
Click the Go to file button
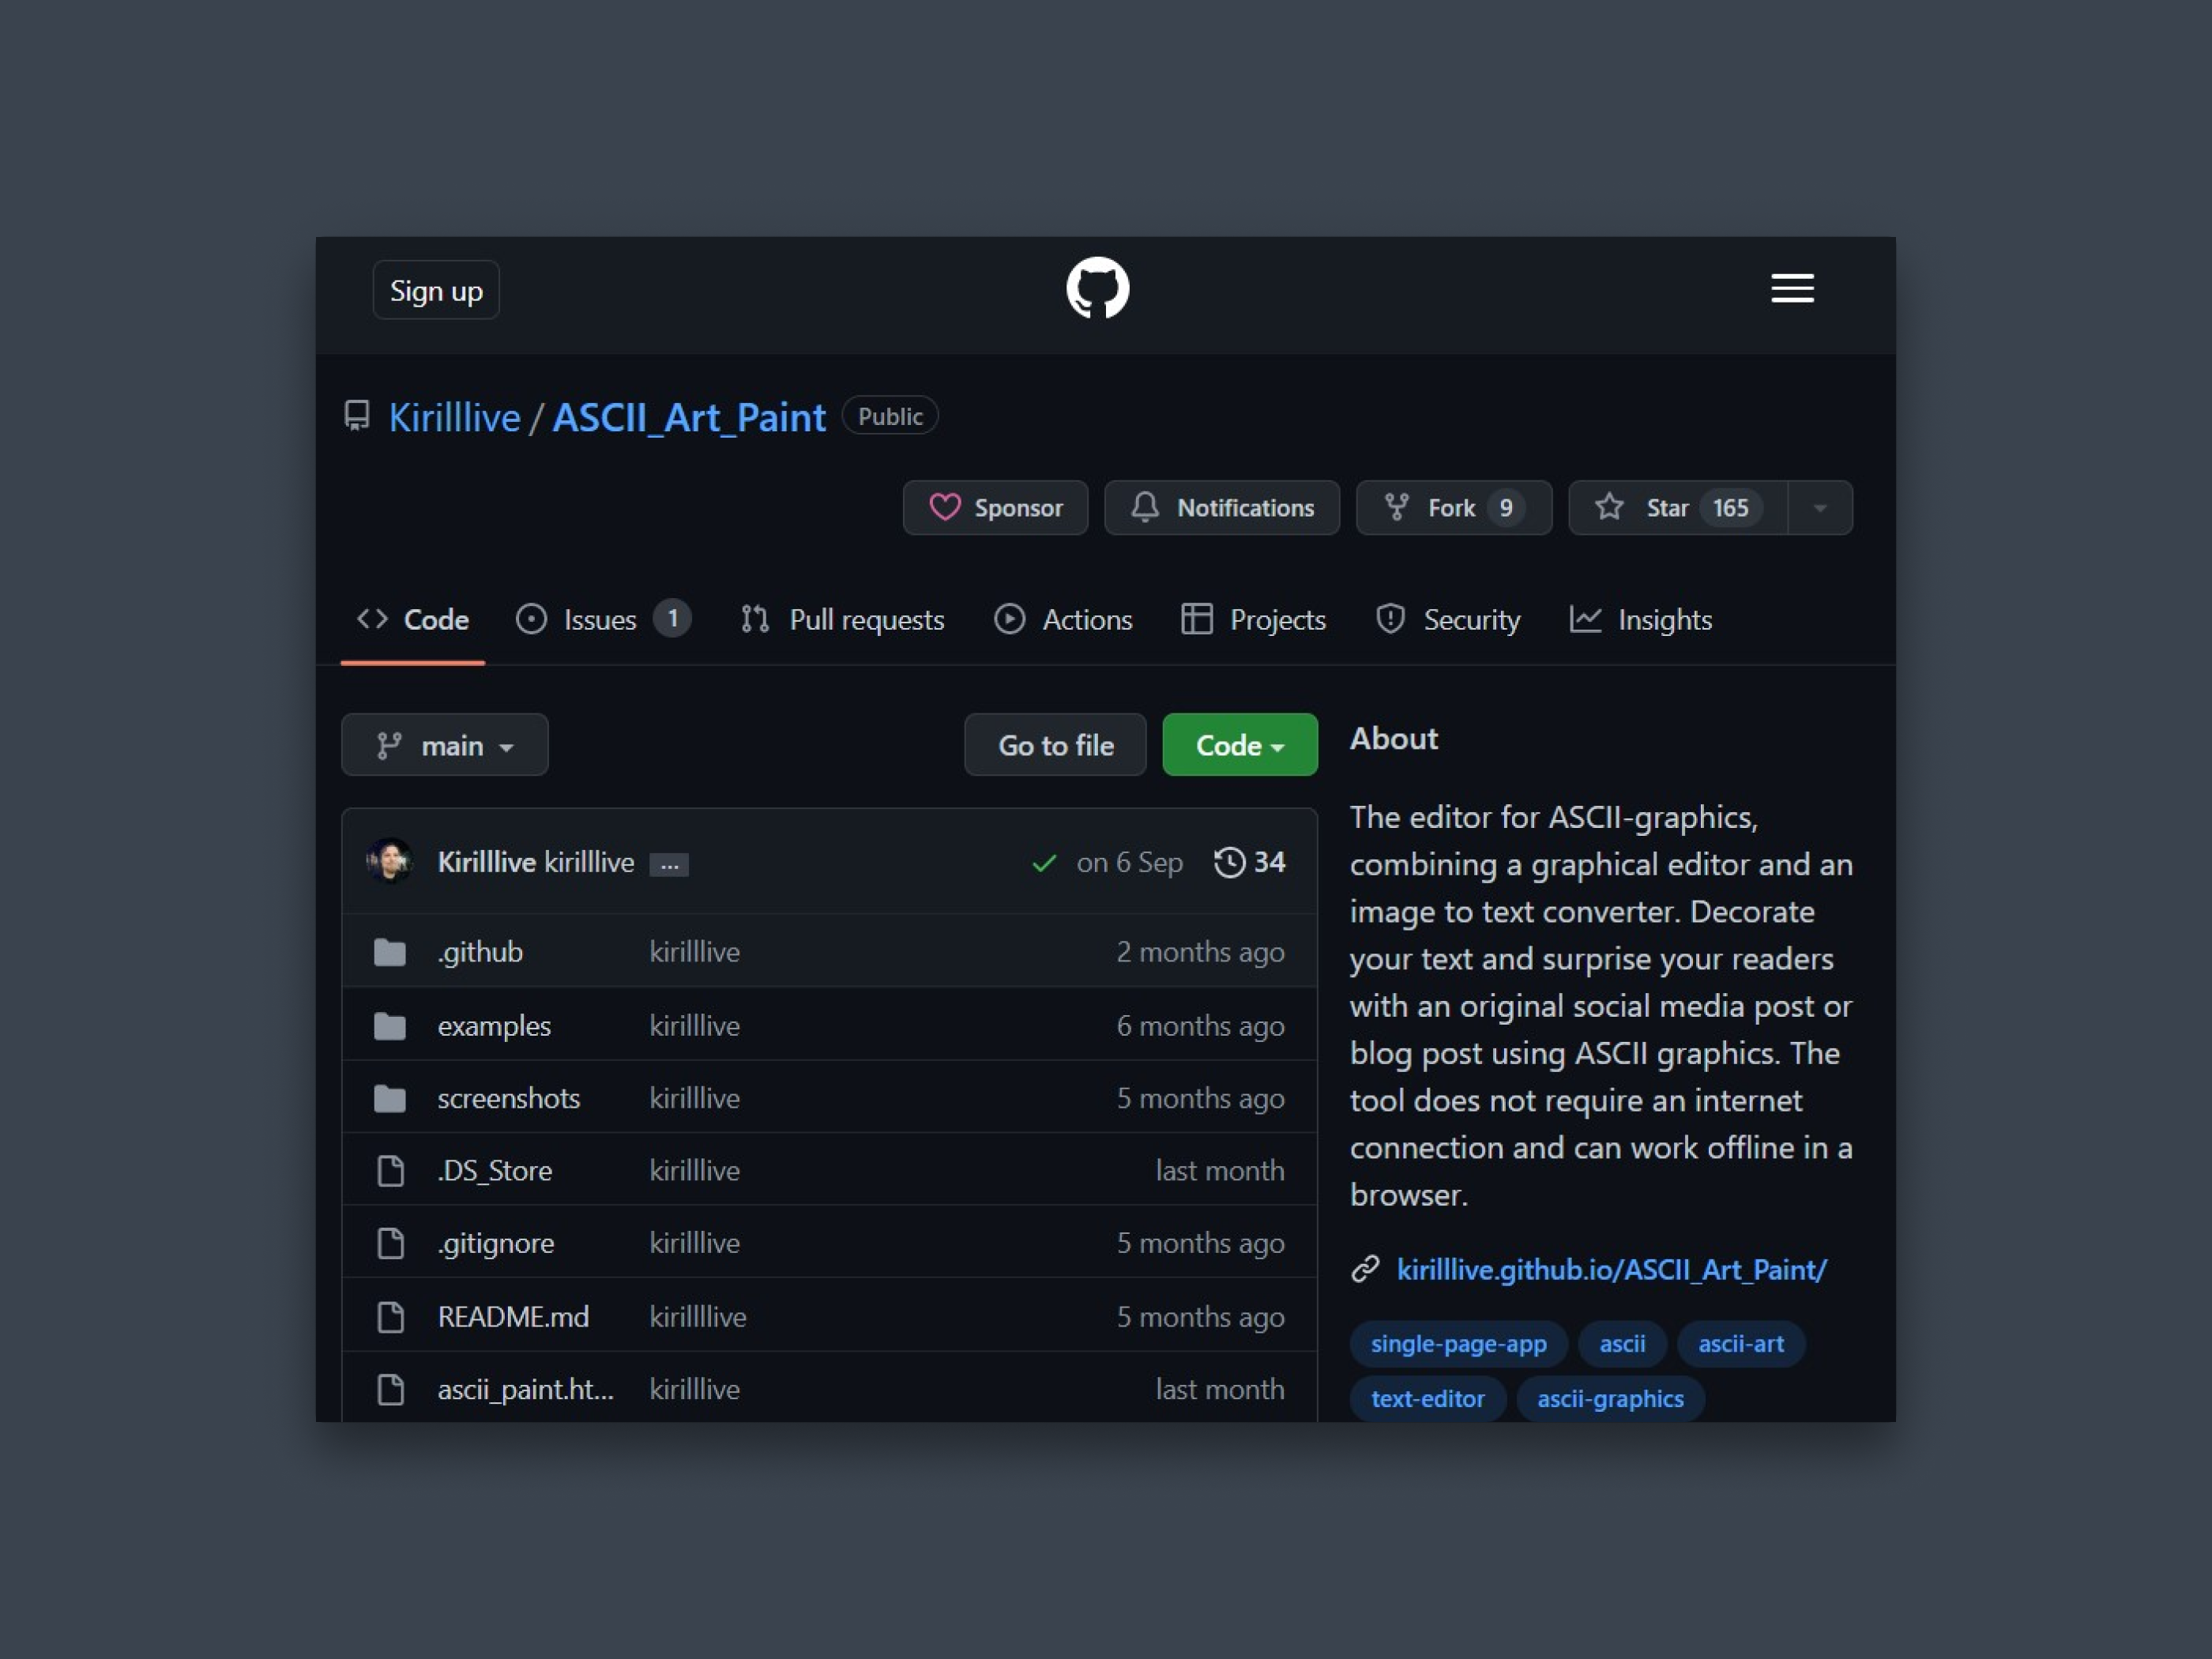pos(1055,745)
